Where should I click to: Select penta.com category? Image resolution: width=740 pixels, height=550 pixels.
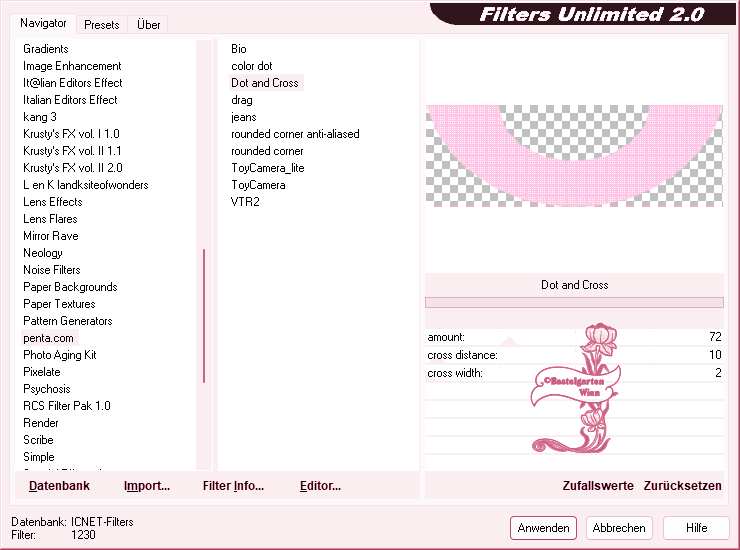point(49,338)
